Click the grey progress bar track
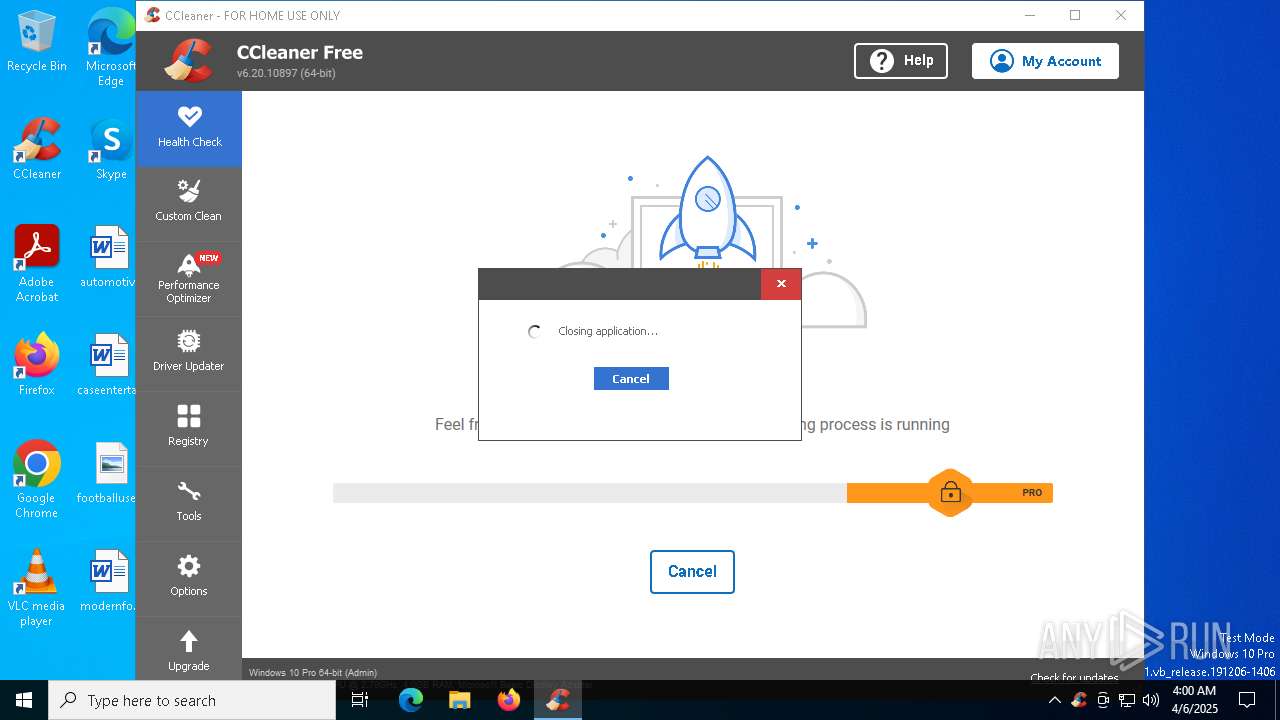Screen dimensions: 1280x720 click(x=590, y=493)
